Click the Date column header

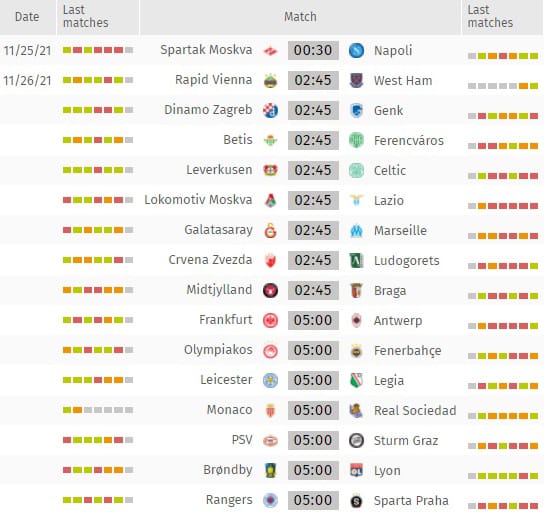pos(27,17)
